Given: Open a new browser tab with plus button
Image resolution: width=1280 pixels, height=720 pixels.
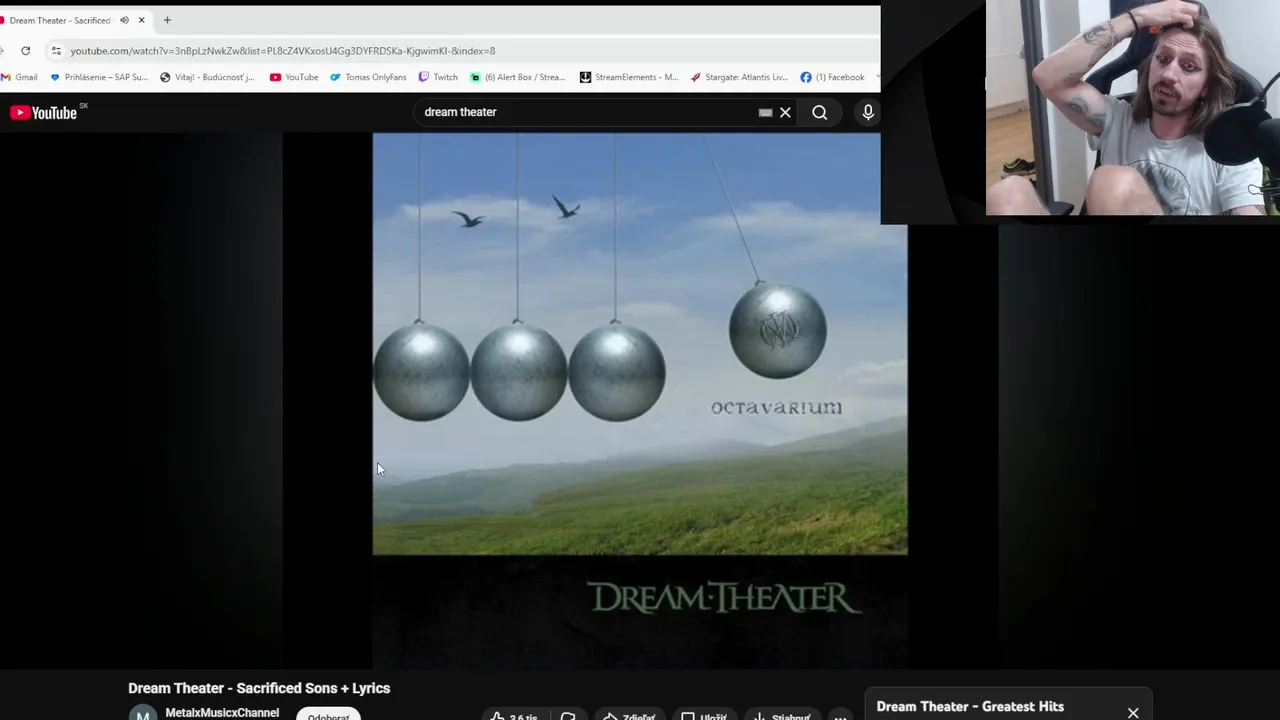Looking at the screenshot, I should (x=167, y=20).
